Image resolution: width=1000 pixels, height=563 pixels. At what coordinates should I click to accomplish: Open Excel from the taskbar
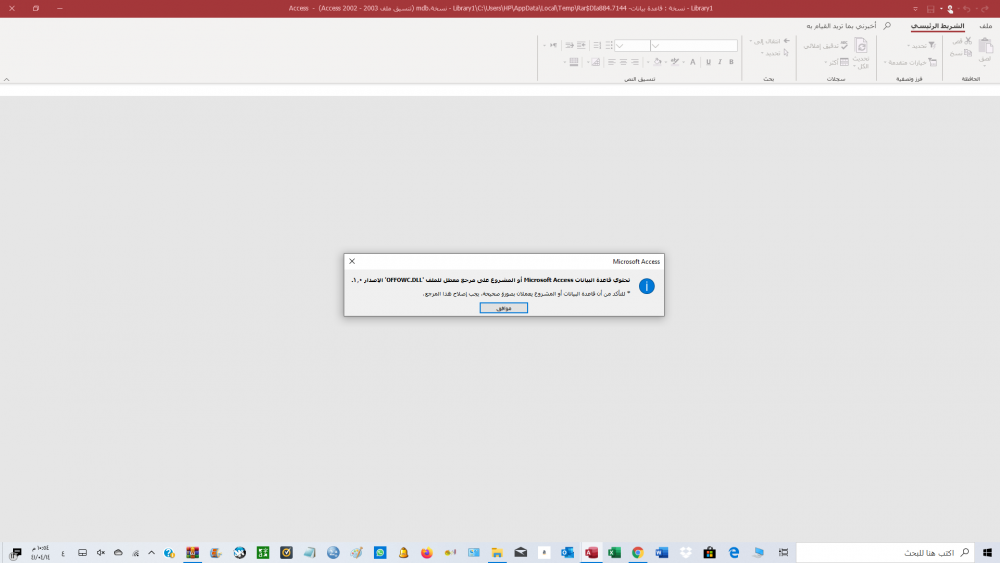coord(614,553)
